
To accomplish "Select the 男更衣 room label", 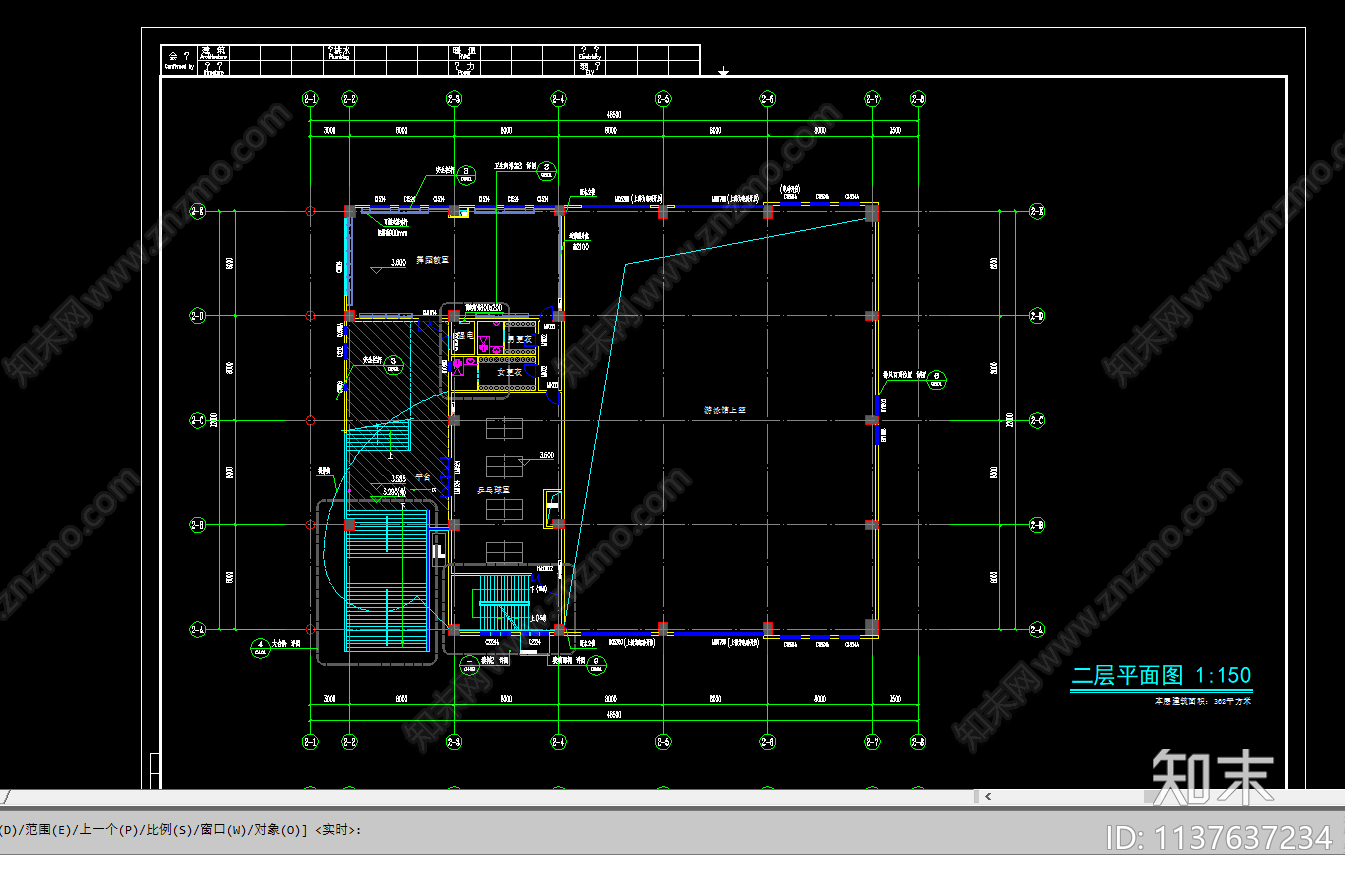I will (x=517, y=340).
